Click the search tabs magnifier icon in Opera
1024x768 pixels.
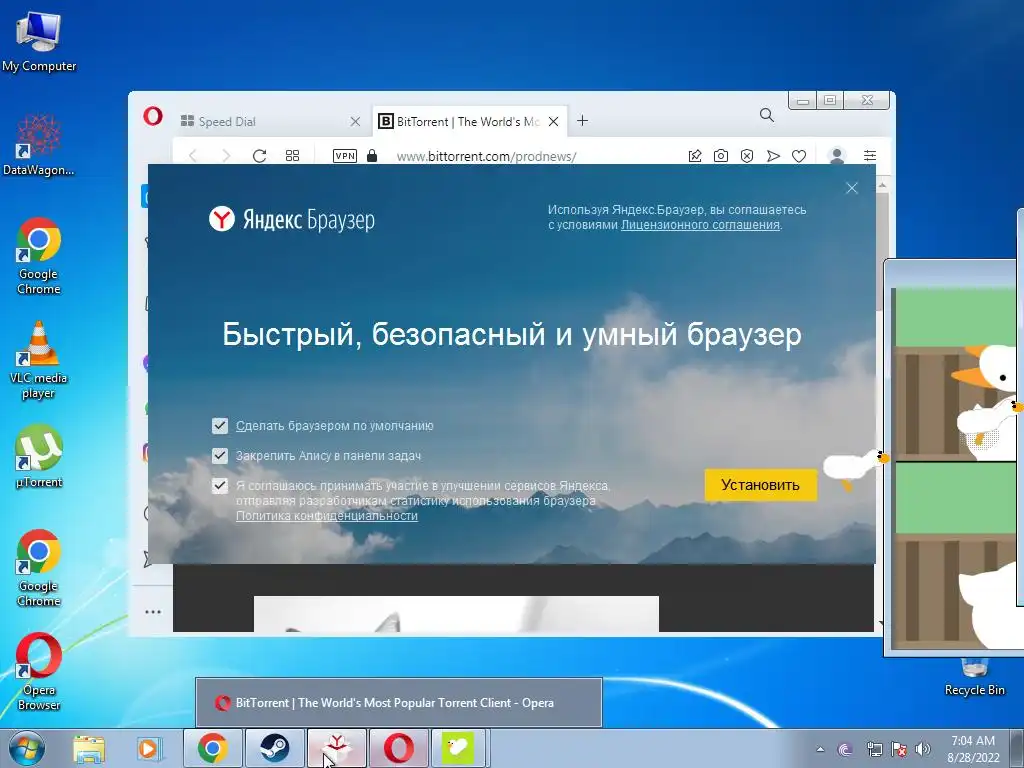point(767,116)
